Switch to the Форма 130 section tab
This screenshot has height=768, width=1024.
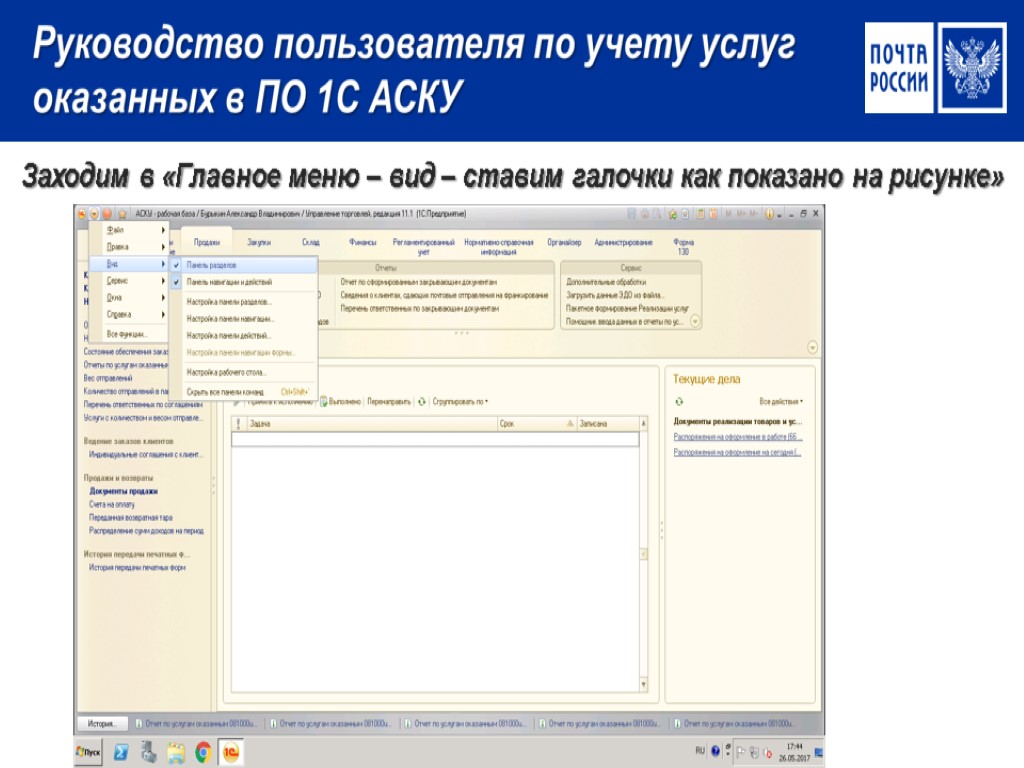(683, 246)
